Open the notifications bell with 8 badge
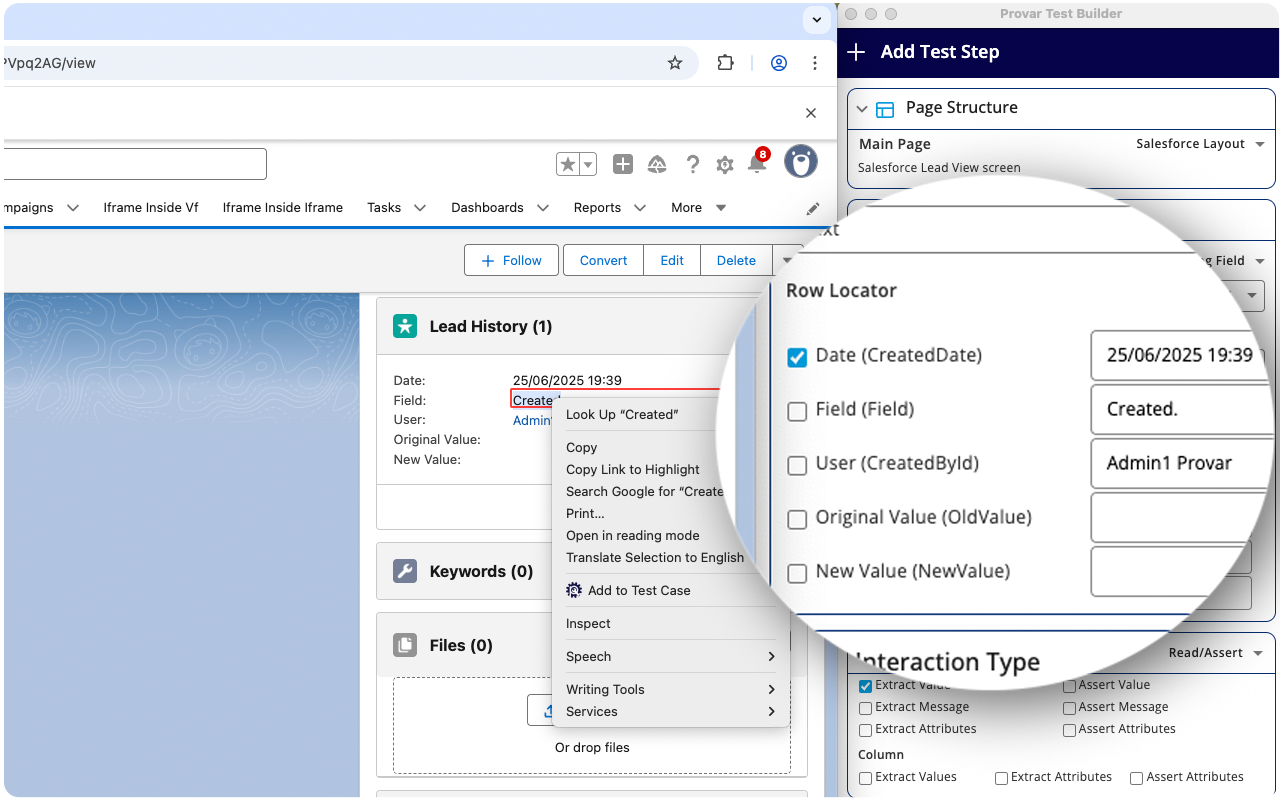Screen dimensions: 1280x800 758,163
